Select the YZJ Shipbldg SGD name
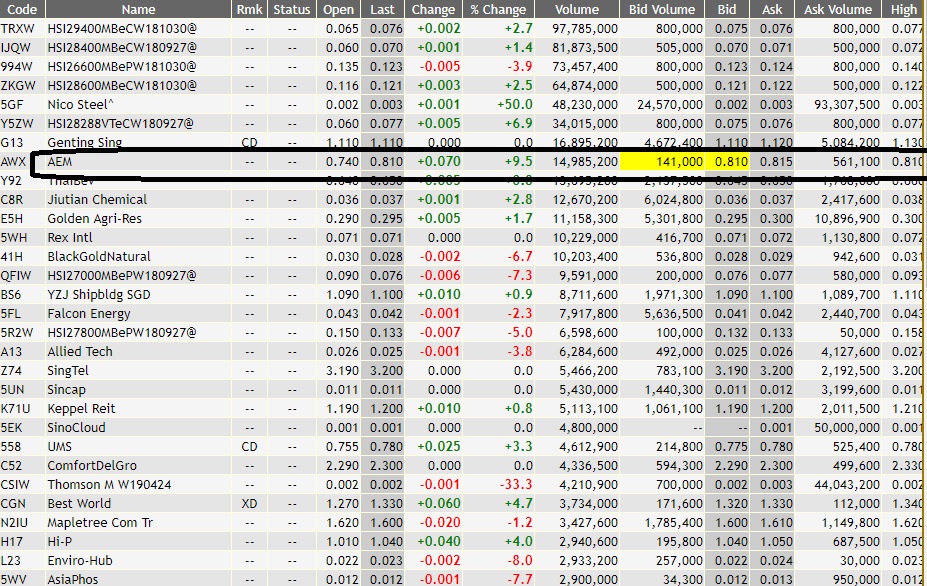Screen dimensions: 927x586 [99, 294]
